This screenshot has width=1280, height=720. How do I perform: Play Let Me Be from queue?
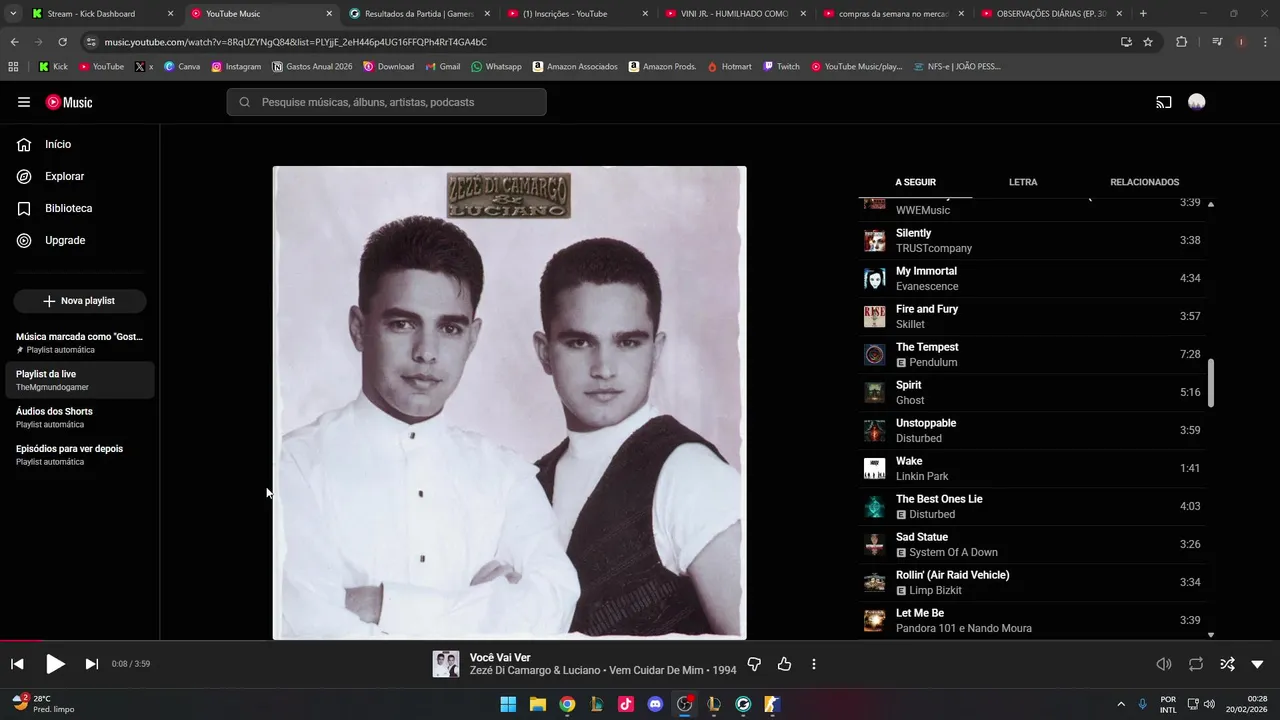[x=1032, y=620]
